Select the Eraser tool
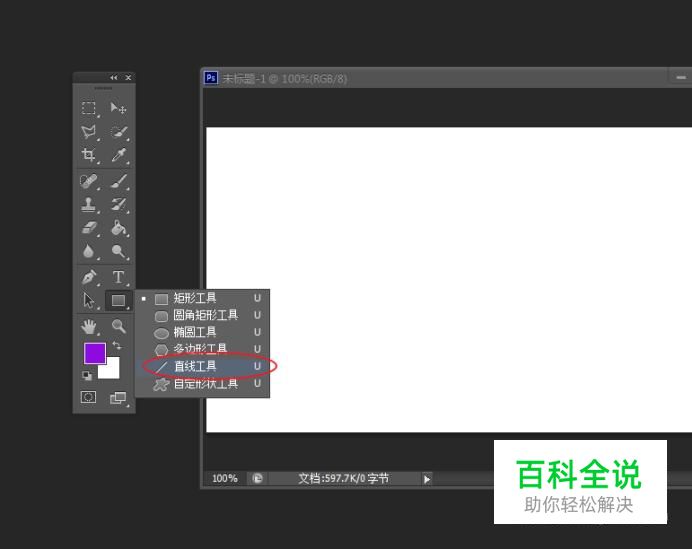Image resolution: width=692 pixels, height=549 pixels. (x=89, y=228)
